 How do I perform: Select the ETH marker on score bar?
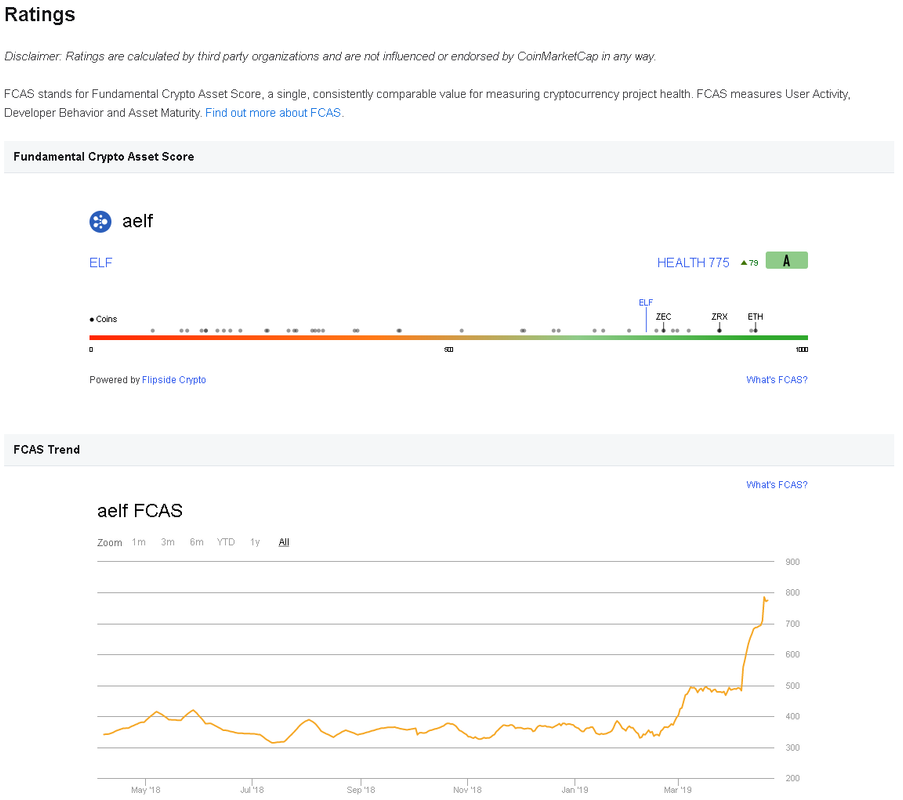tap(755, 323)
